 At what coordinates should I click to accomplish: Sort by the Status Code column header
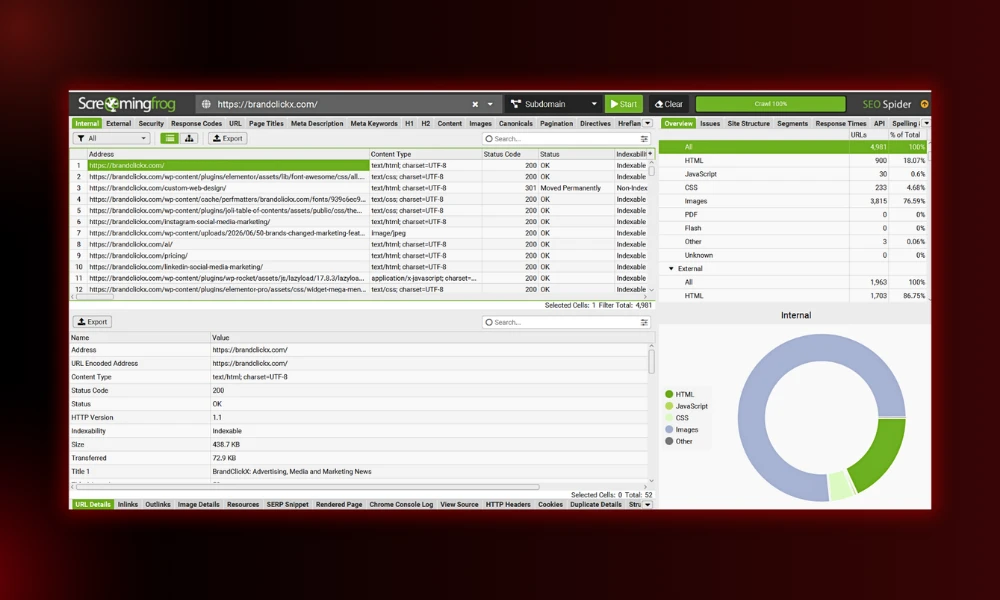(x=510, y=154)
